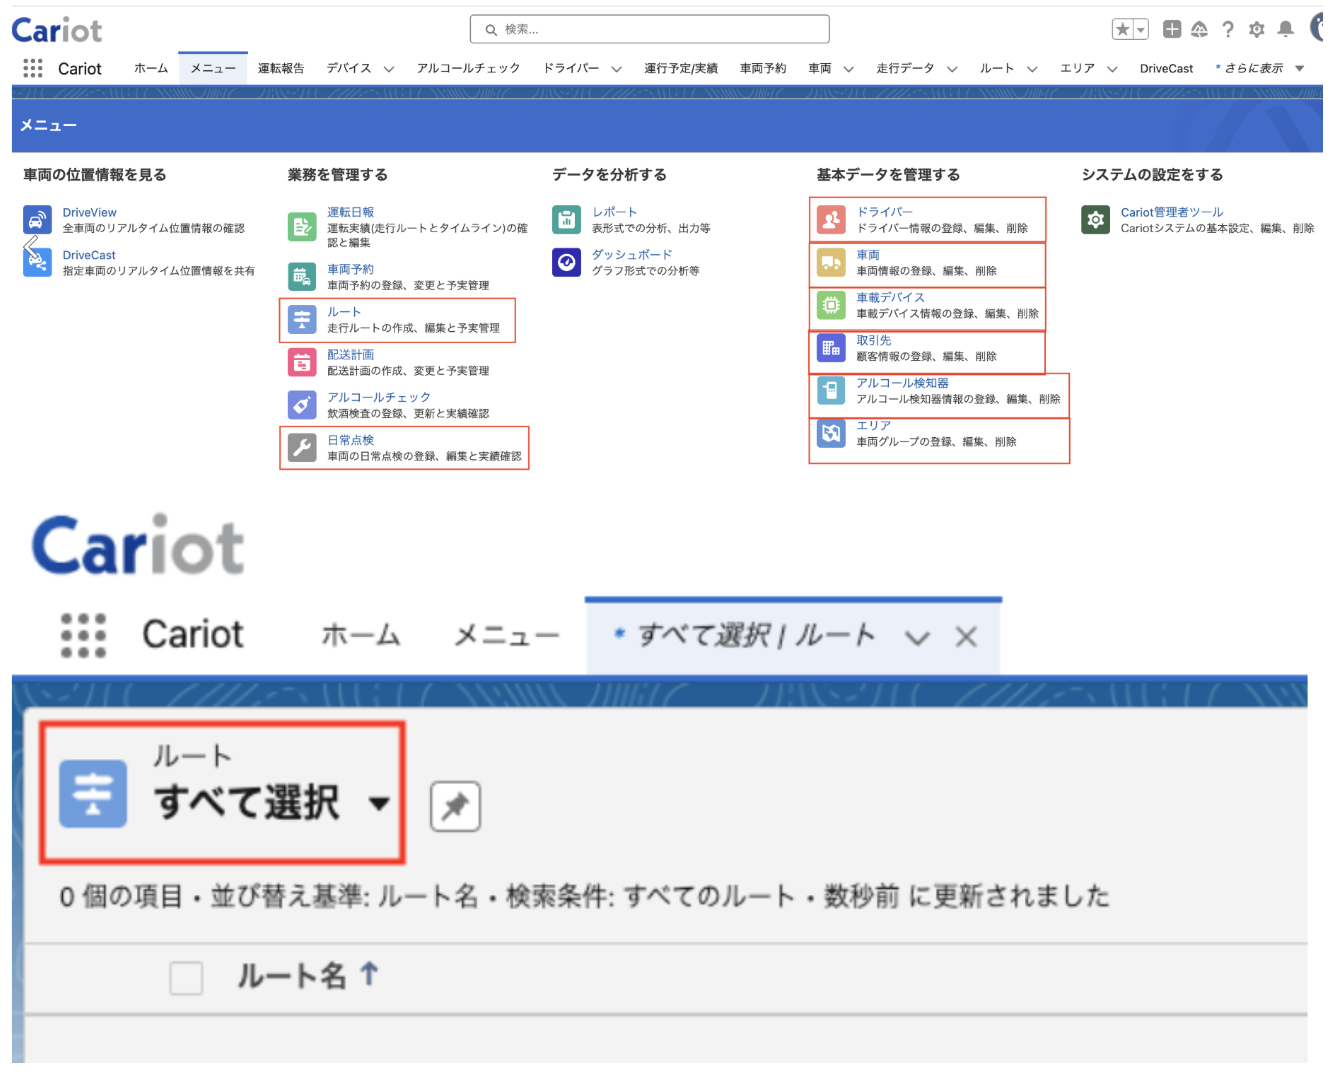Click the favorites star icon

tap(1123, 30)
